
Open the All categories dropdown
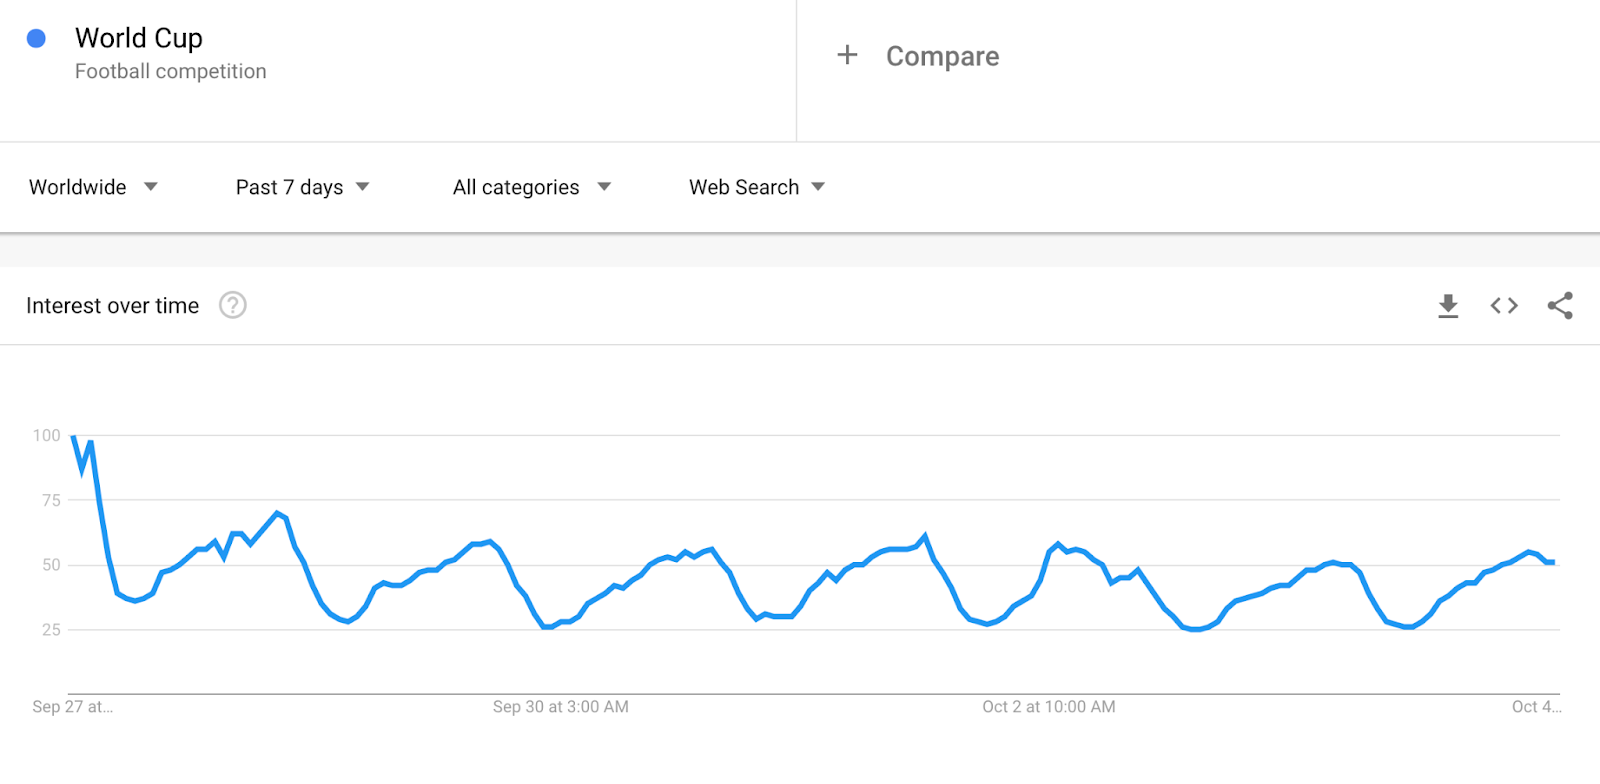pyautogui.click(x=531, y=187)
